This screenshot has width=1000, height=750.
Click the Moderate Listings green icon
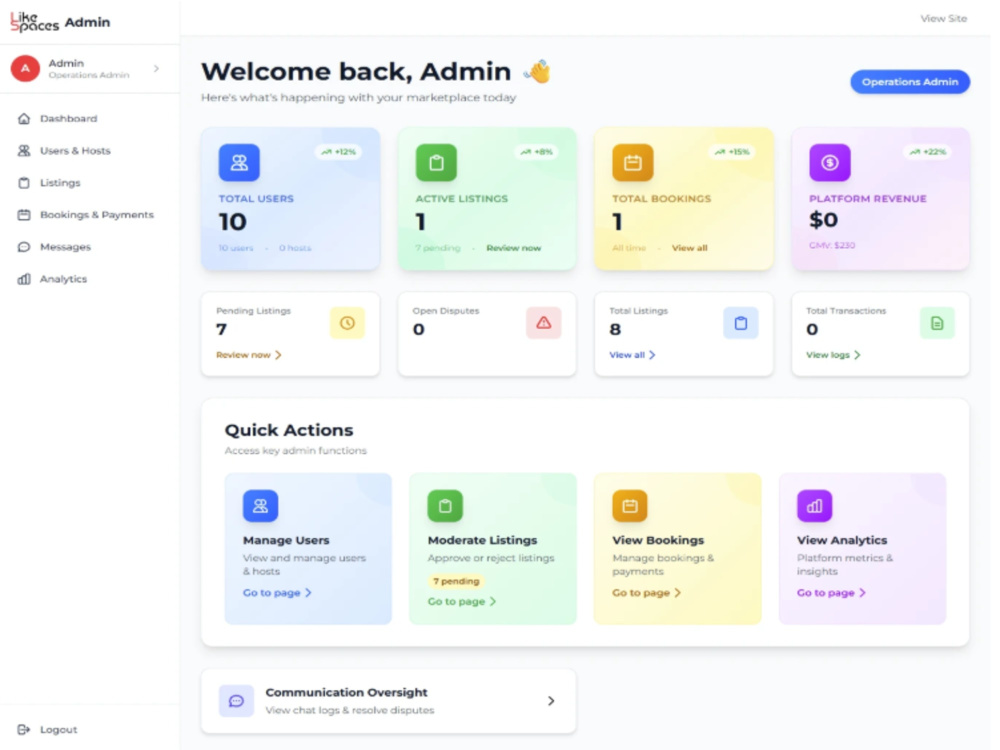pos(445,506)
